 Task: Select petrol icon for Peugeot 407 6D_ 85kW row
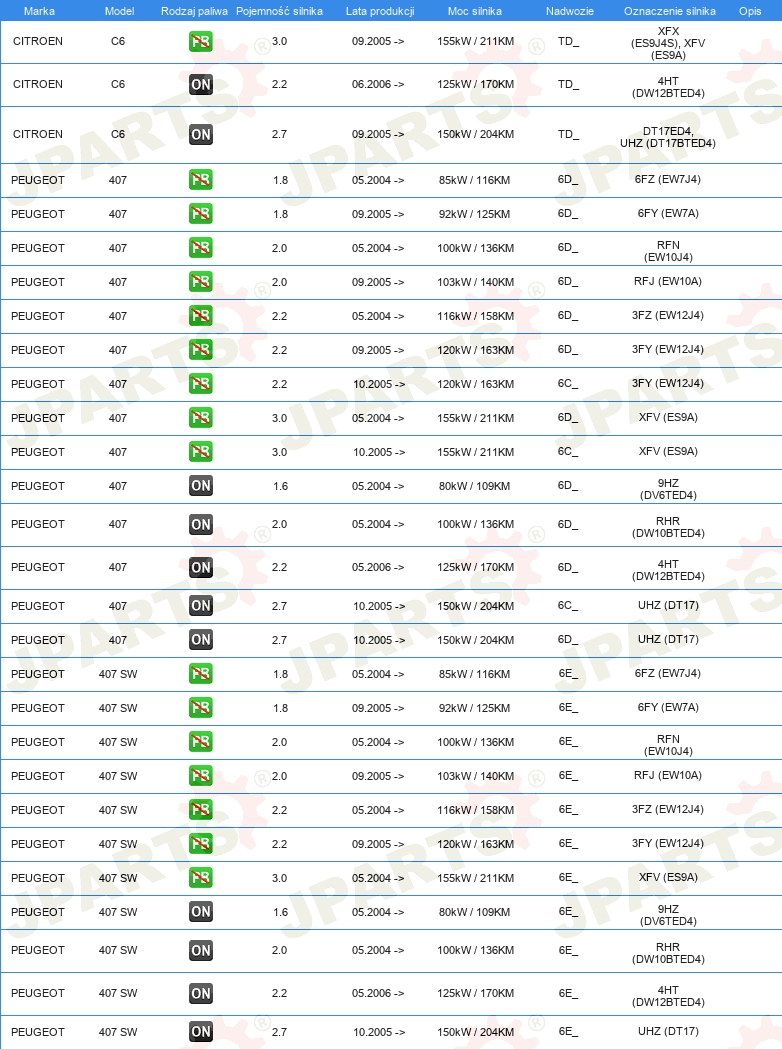[201, 180]
